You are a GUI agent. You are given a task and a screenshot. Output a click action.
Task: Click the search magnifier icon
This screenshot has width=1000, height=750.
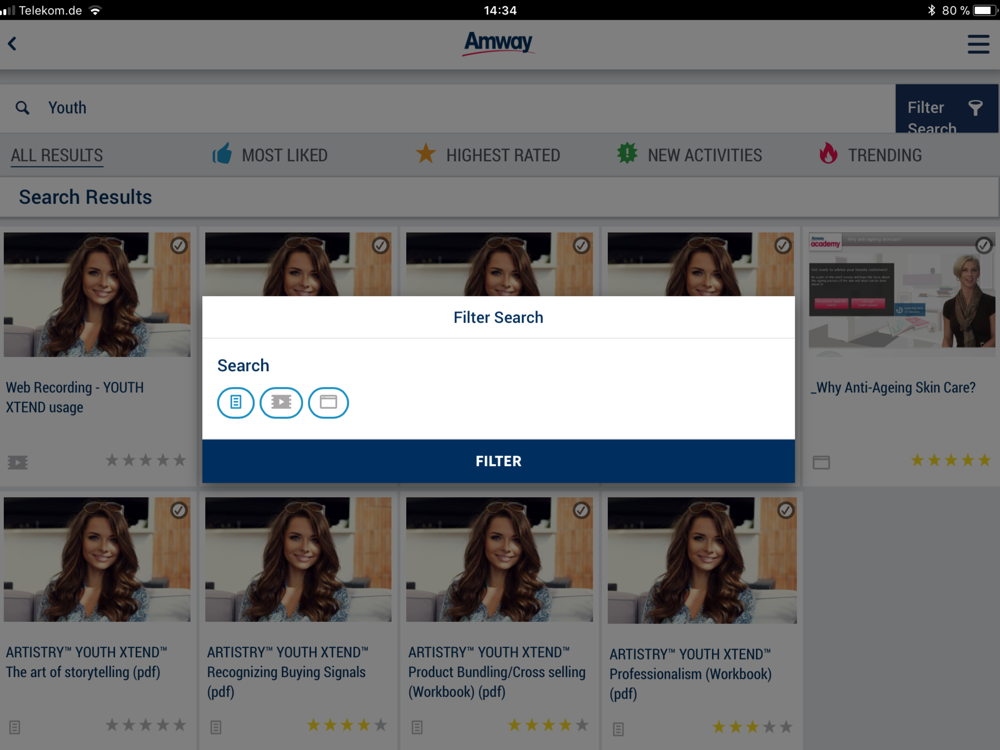pos(22,108)
